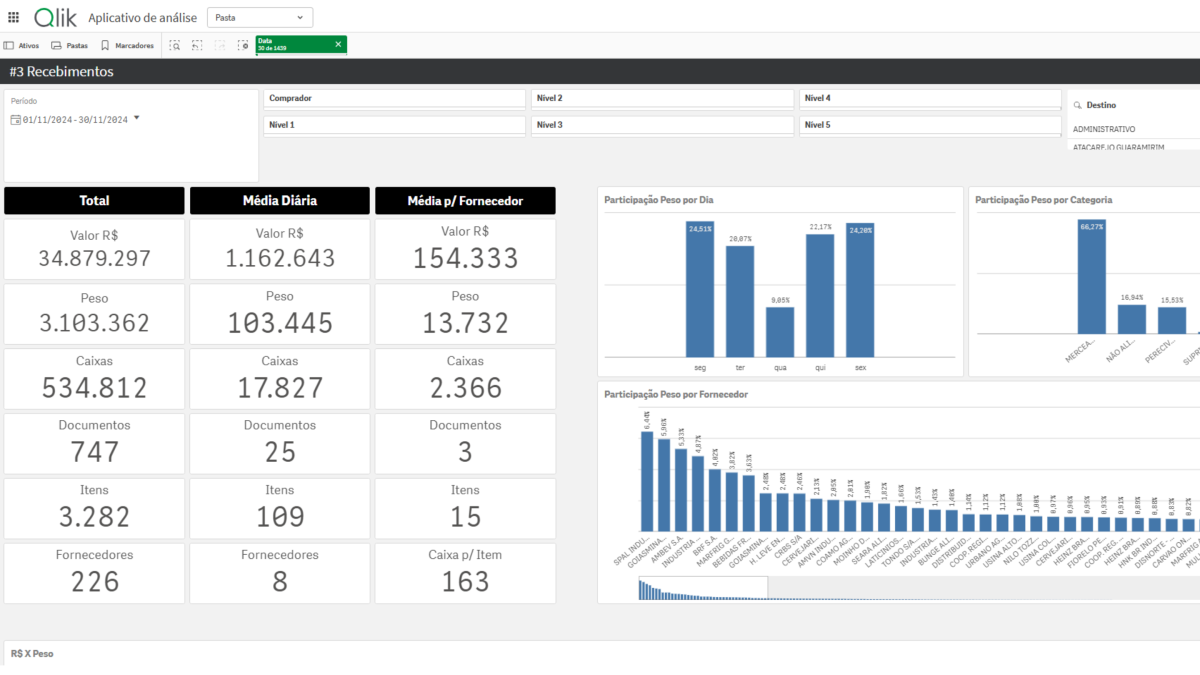Image resolution: width=1200 pixels, height=675 pixels.
Task: Open the Marcadores bookmarks
Action: 127,45
